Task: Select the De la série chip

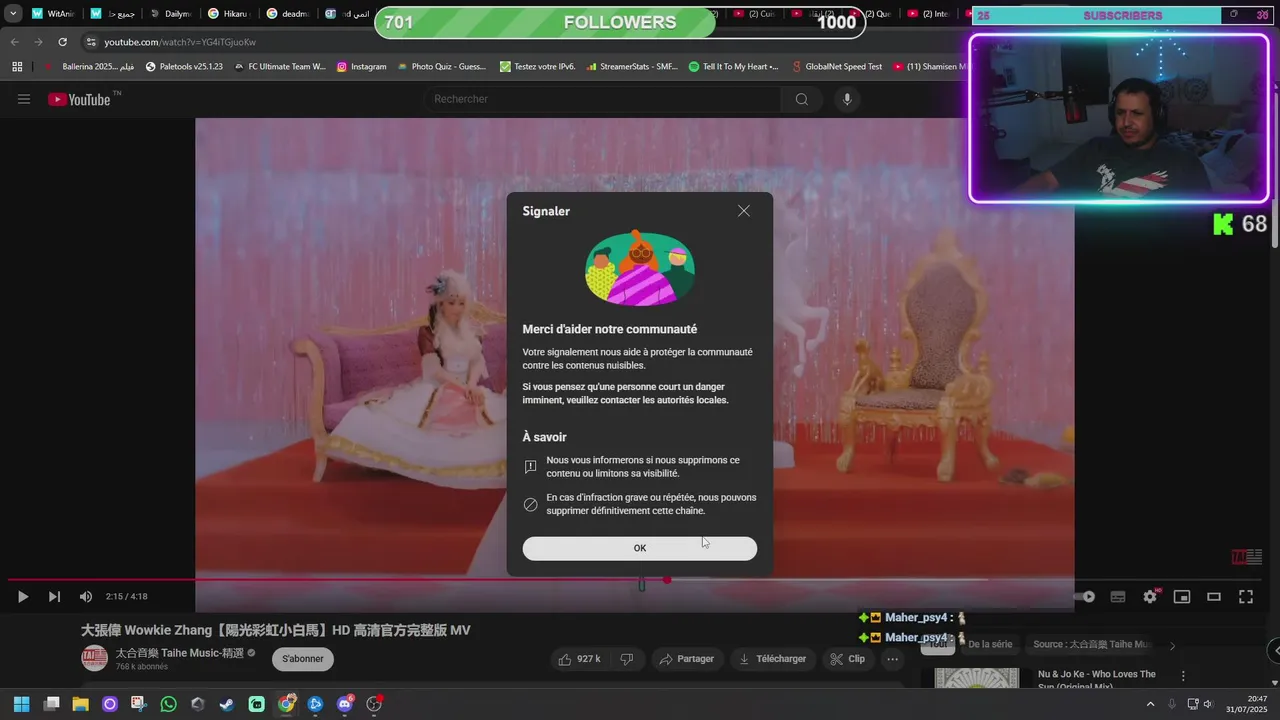Action: tap(990, 645)
